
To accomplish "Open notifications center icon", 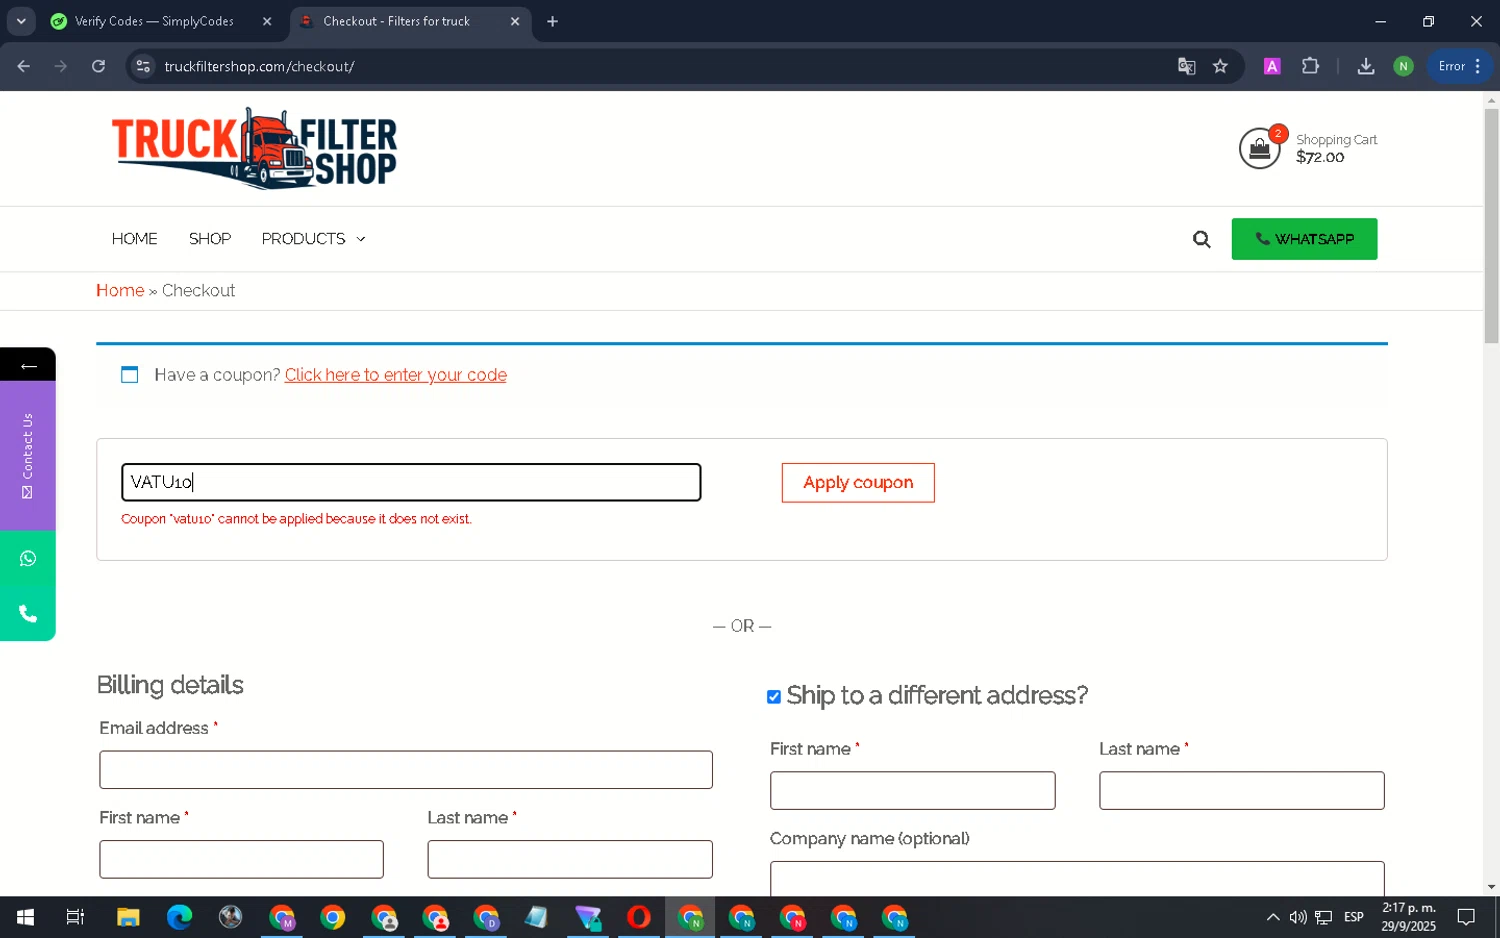I will [1466, 917].
